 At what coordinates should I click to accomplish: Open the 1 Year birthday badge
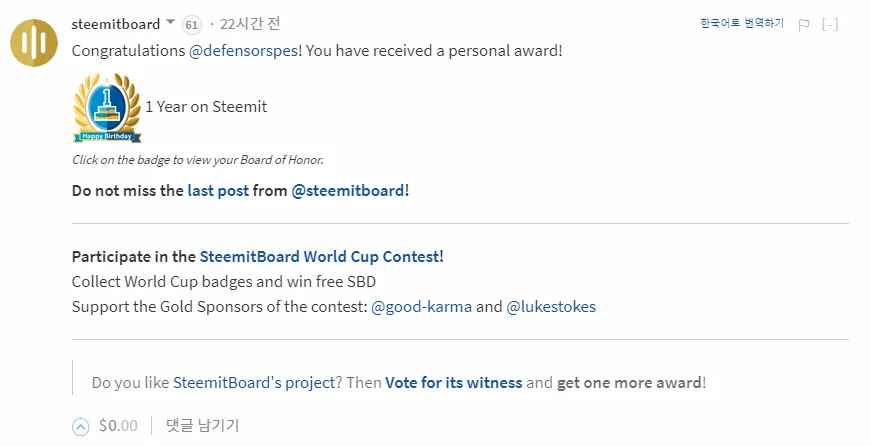[107, 108]
